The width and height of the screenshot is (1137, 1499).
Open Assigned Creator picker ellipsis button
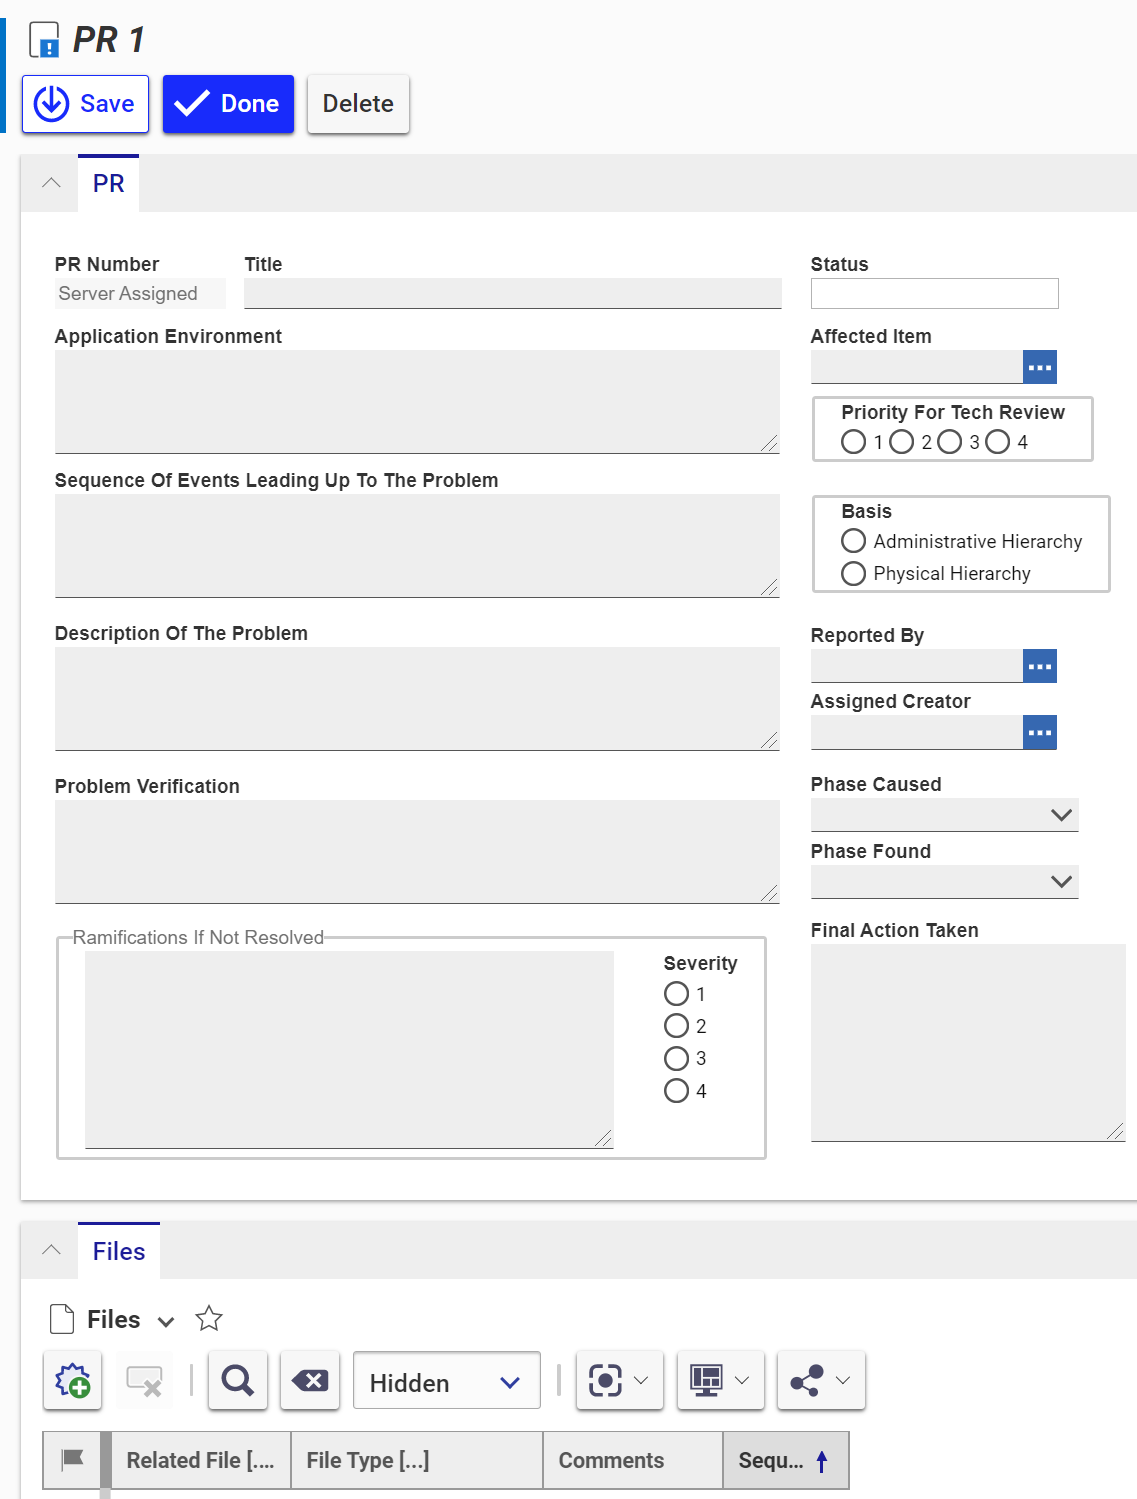[x=1040, y=732]
